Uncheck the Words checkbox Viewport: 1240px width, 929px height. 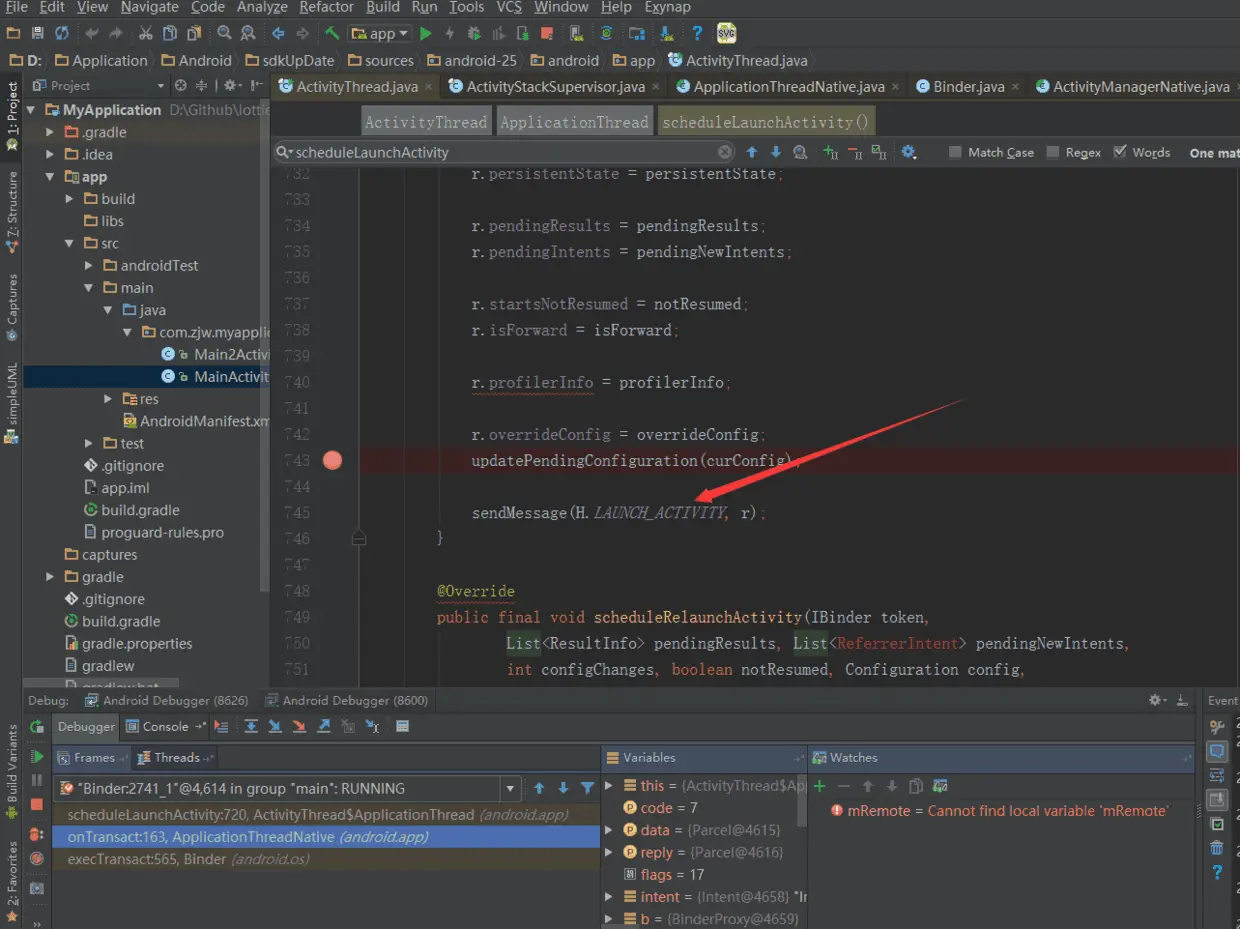pyautogui.click(x=1120, y=152)
